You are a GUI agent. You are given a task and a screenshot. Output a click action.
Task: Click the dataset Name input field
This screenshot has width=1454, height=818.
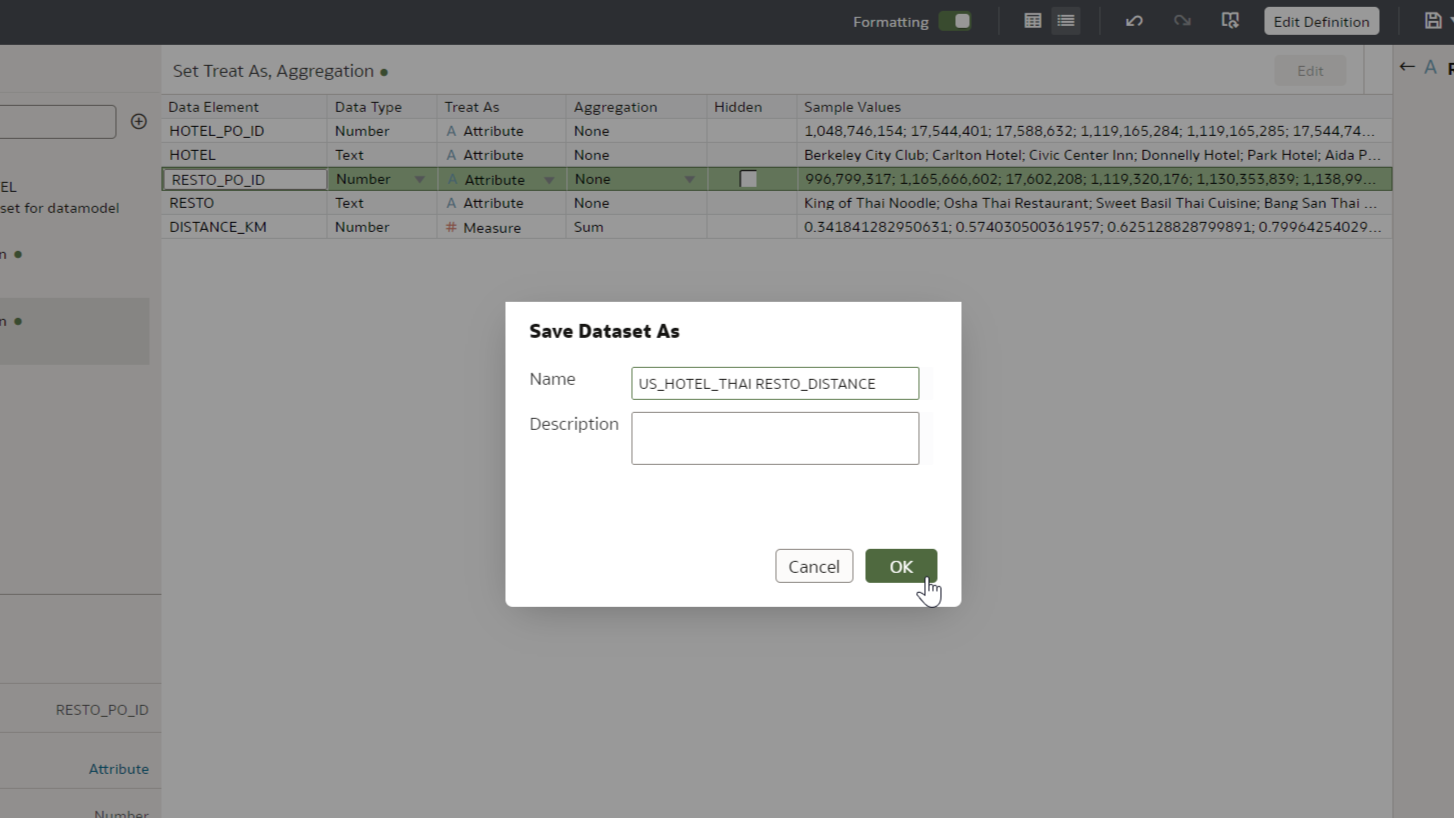pos(775,383)
